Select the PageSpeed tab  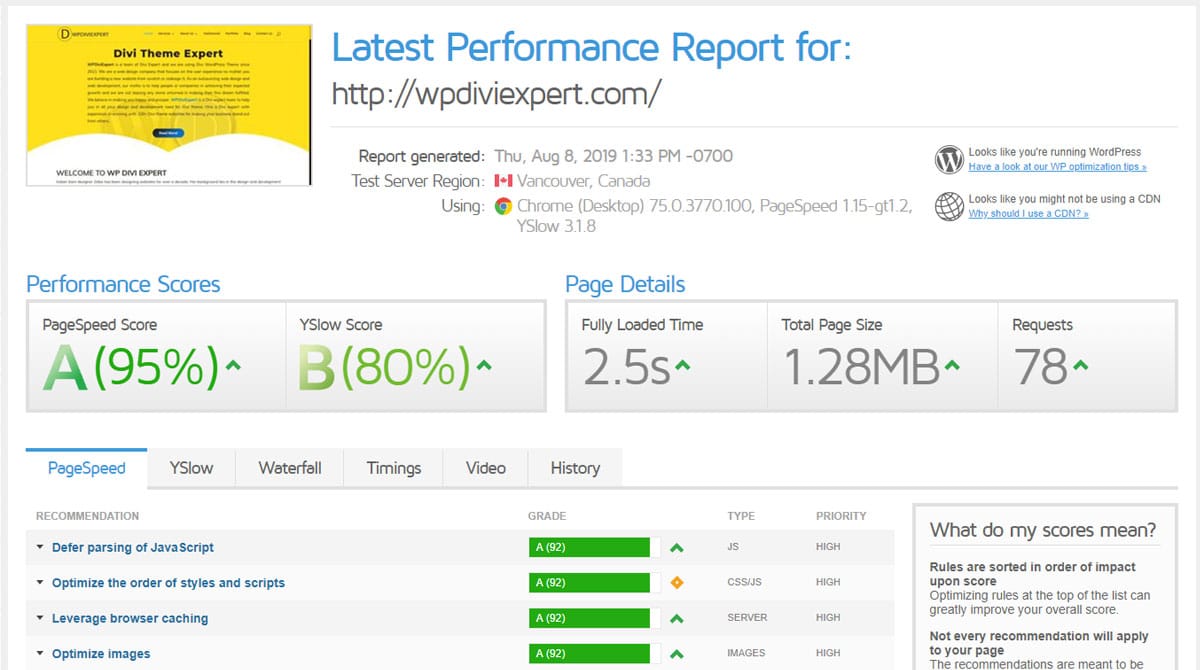click(x=87, y=468)
